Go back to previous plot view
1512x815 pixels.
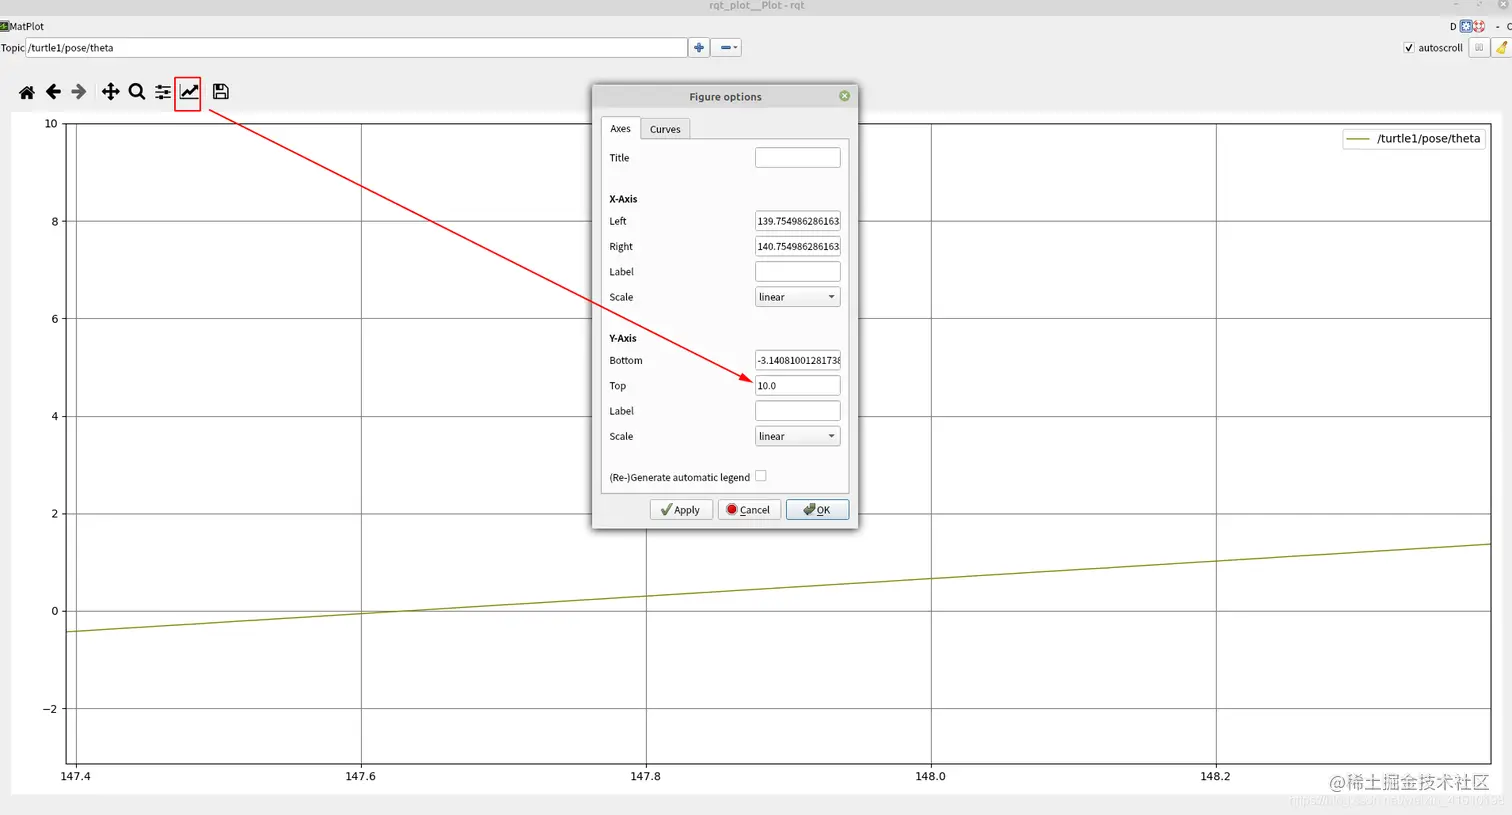pyautogui.click(x=53, y=92)
